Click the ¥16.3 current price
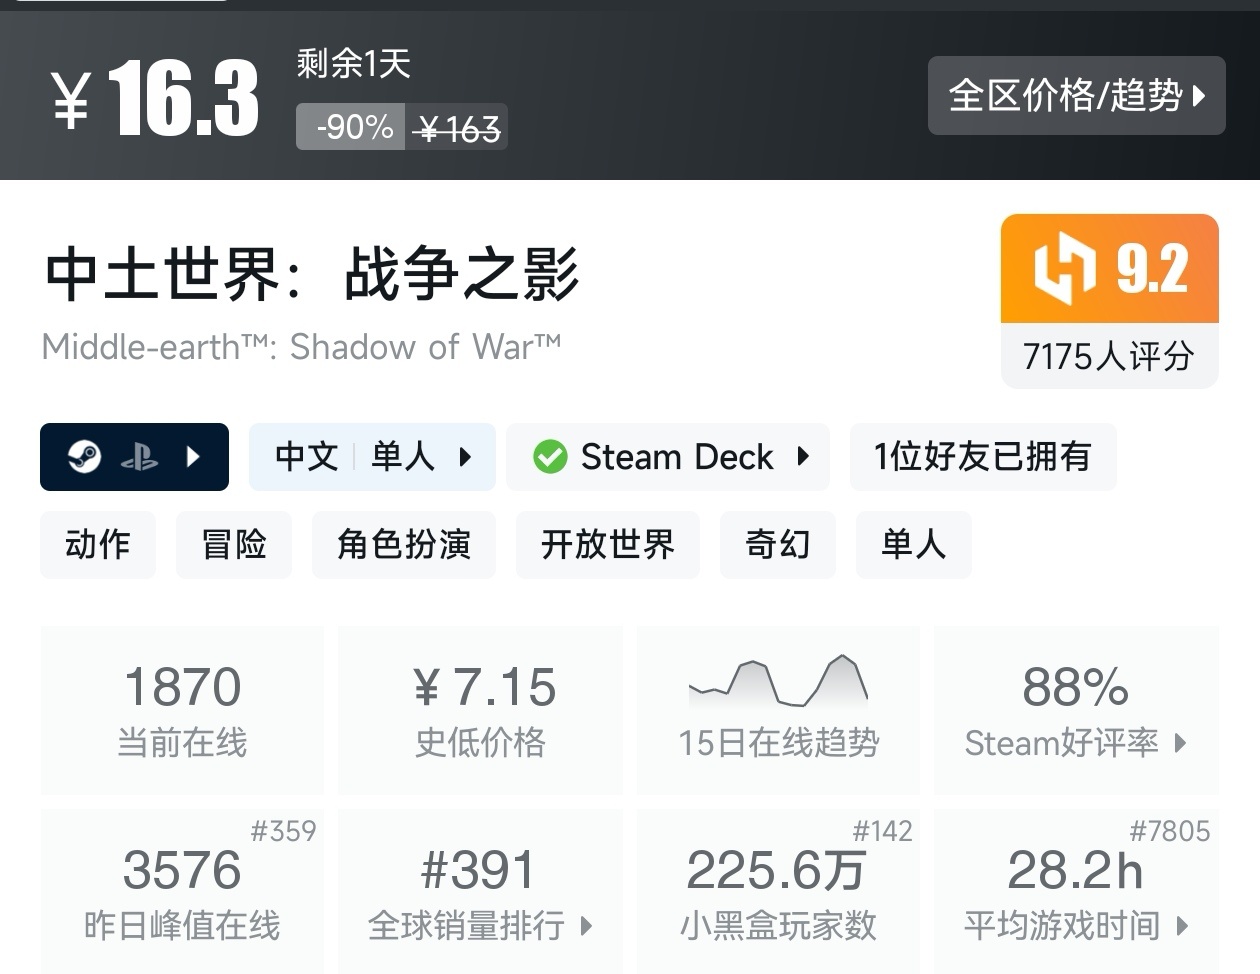The width and height of the screenshot is (1260, 974). (155, 98)
